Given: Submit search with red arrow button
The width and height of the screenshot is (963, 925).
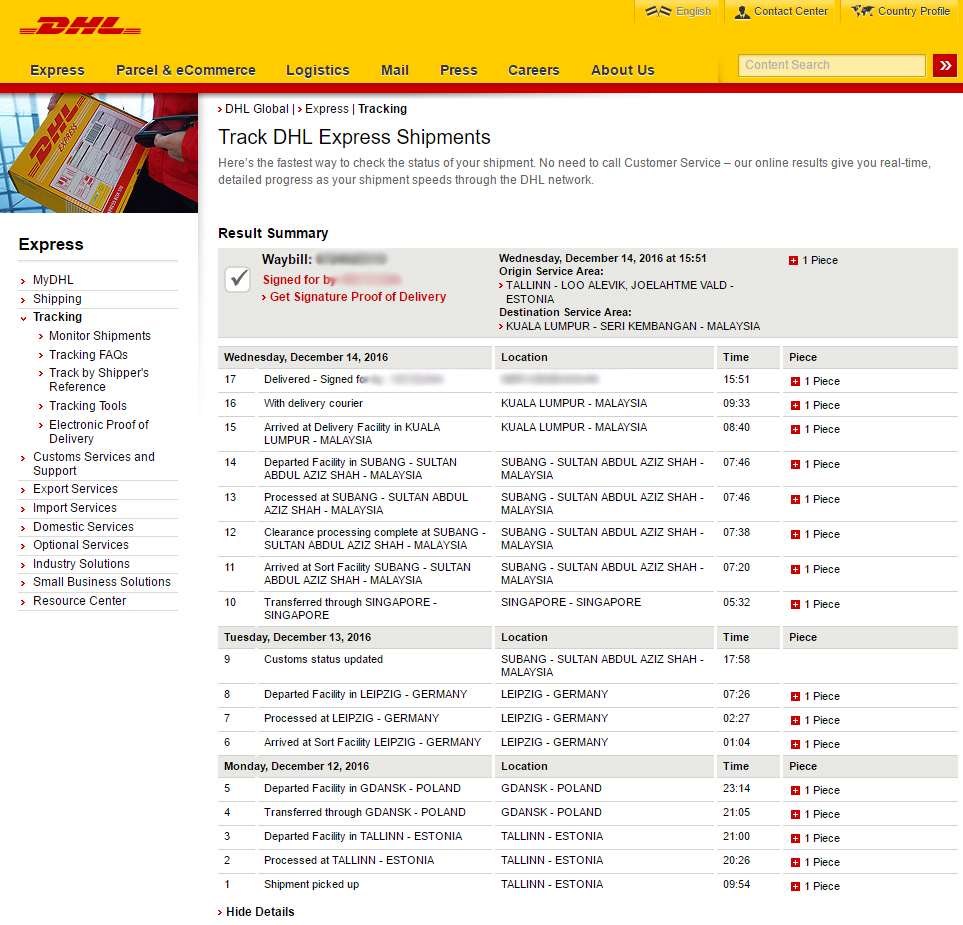Looking at the screenshot, I should tap(945, 65).
